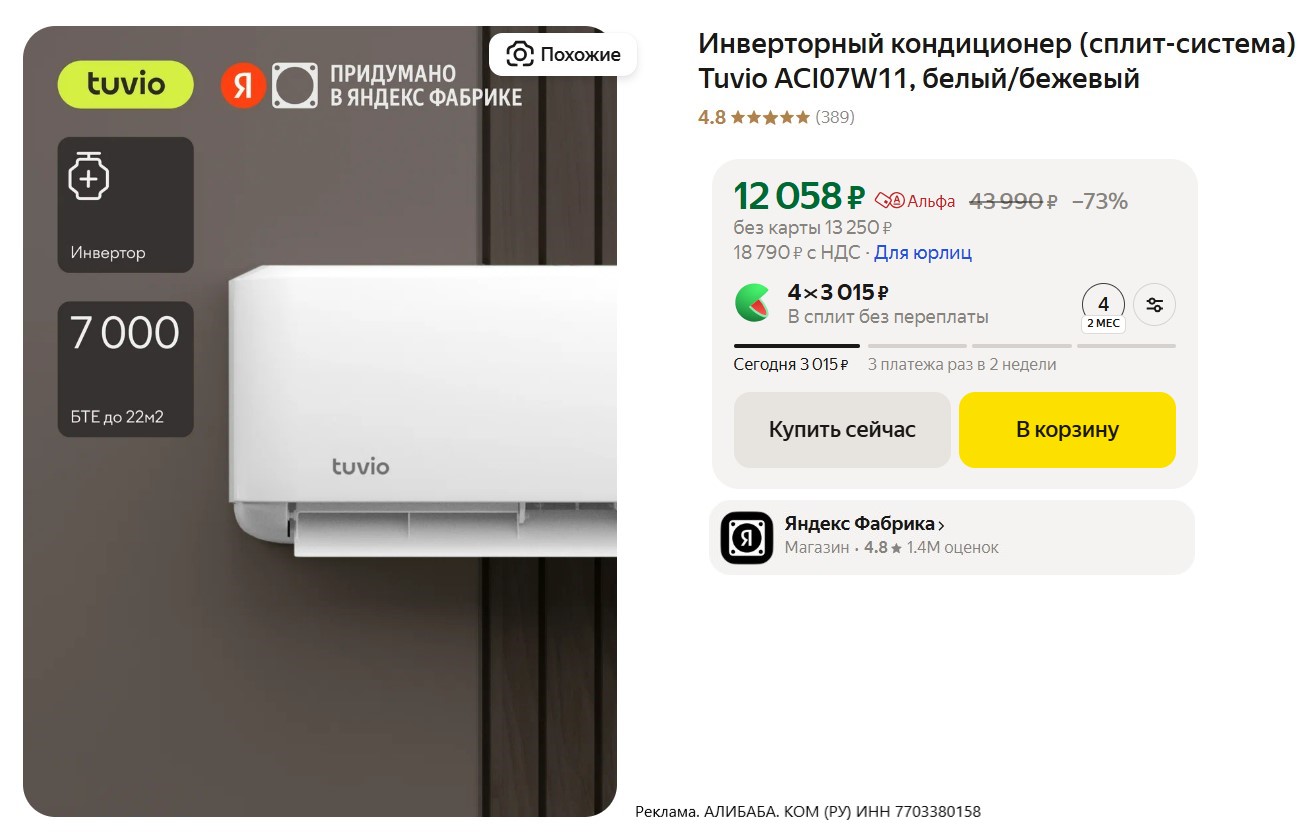Click the red Яндекс Я circle logo
Screen dimensions: 1310x835
pos(243,85)
